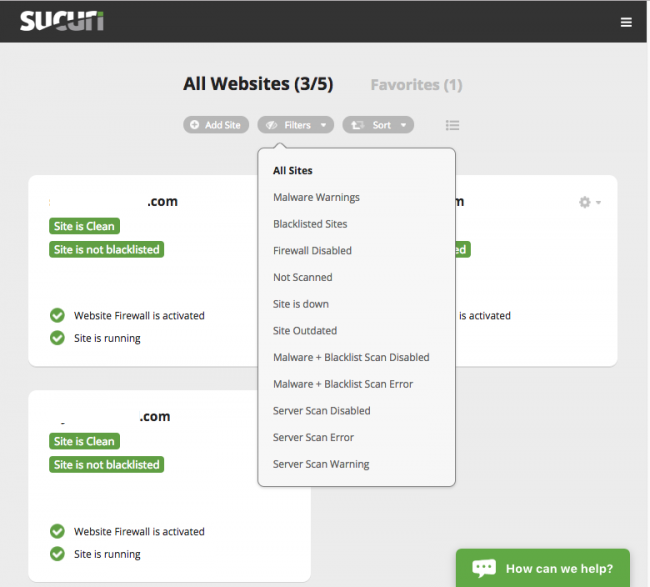This screenshot has height=587, width=650.
Task: Choose Malware + Blacklist Scan Error
Action: [x=343, y=384]
